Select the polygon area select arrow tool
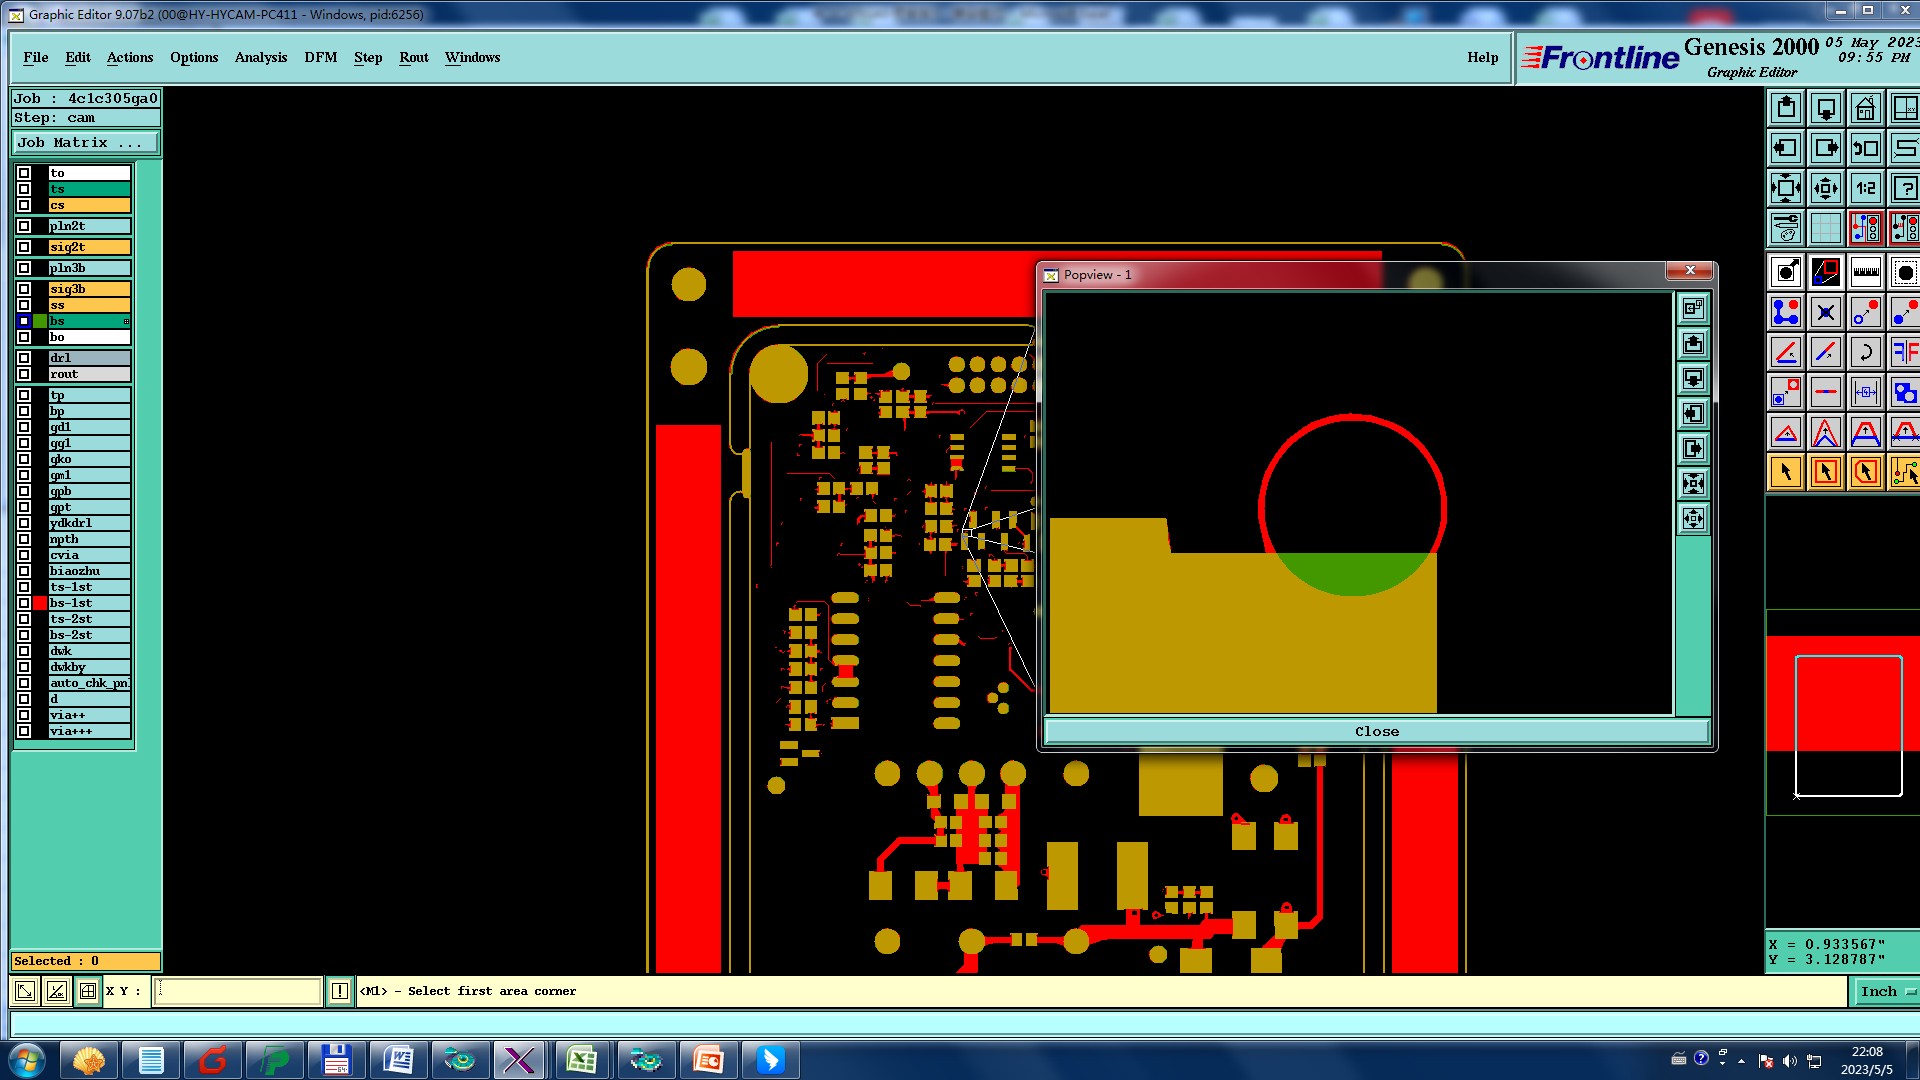The width and height of the screenshot is (1920, 1080). [x=1865, y=472]
